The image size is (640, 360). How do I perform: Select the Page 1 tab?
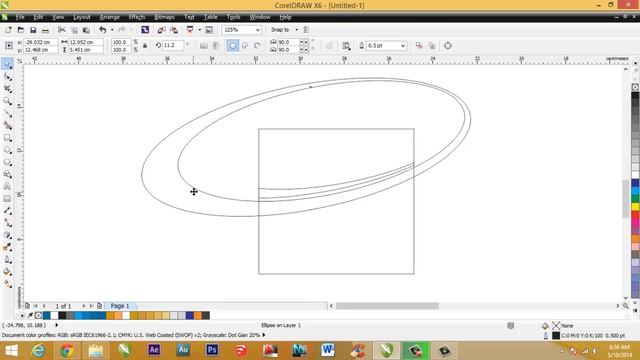(x=120, y=306)
